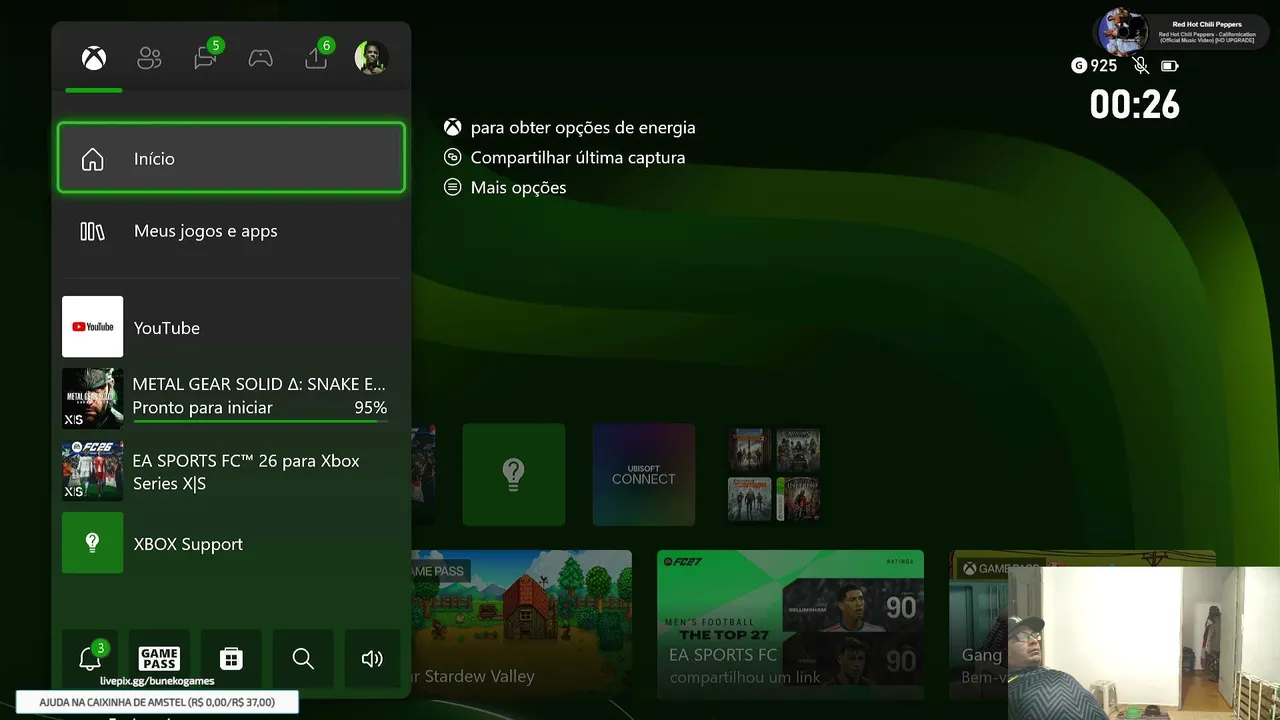Screen dimensions: 1280x720
Task: Open the profile avatar tab
Action: coord(371,58)
